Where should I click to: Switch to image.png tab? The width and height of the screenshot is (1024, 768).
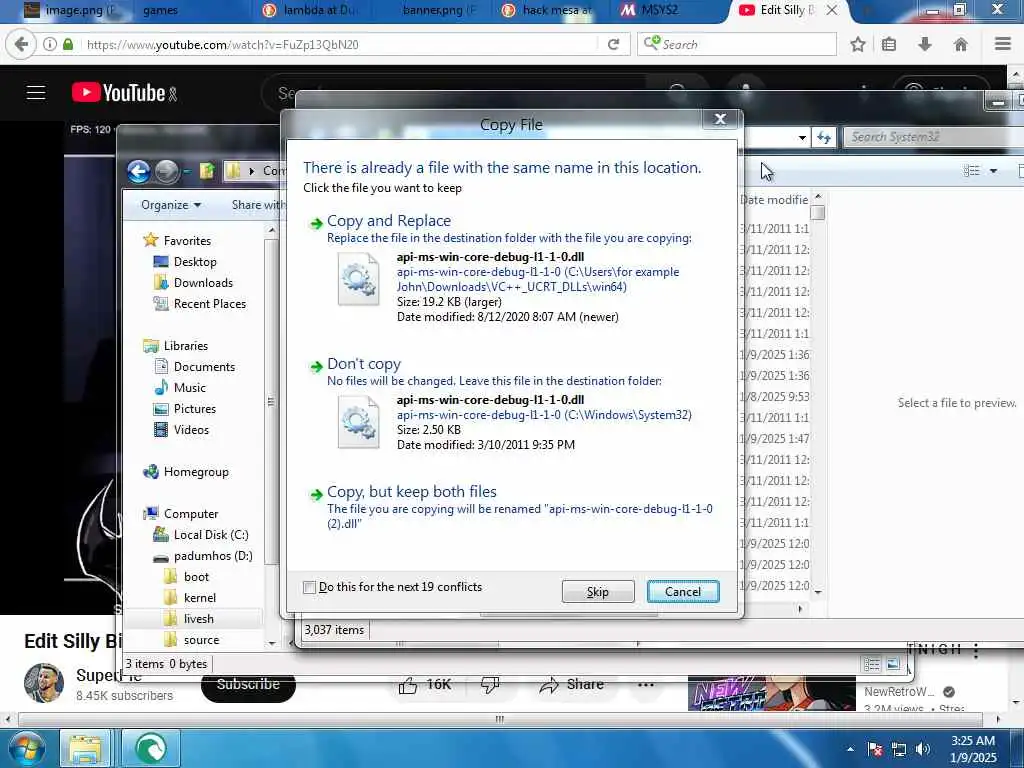(x=72, y=10)
